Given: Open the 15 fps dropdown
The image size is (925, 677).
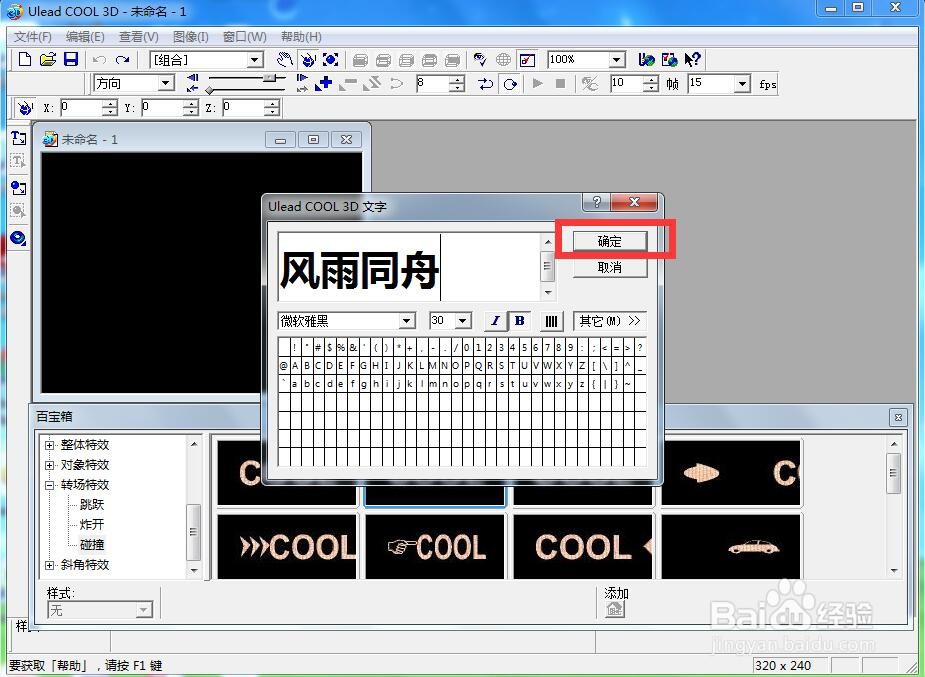Looking at the screenshot, I should click(x=743, y=83).
